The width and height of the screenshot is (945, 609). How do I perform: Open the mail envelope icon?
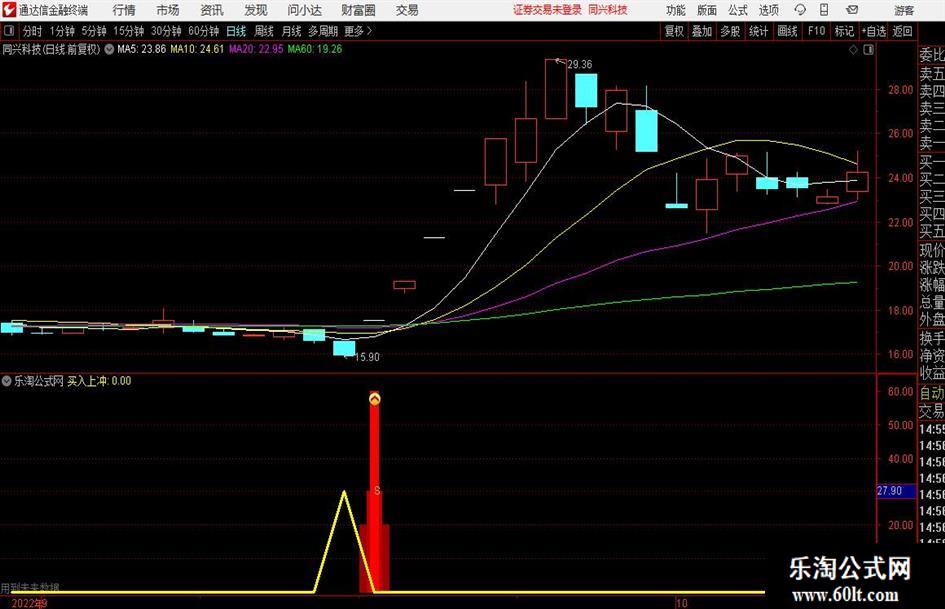852,10
